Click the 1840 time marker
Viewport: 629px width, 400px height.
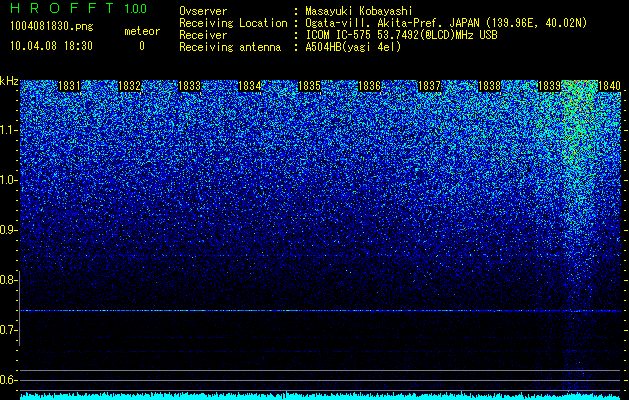click(609, 86)
